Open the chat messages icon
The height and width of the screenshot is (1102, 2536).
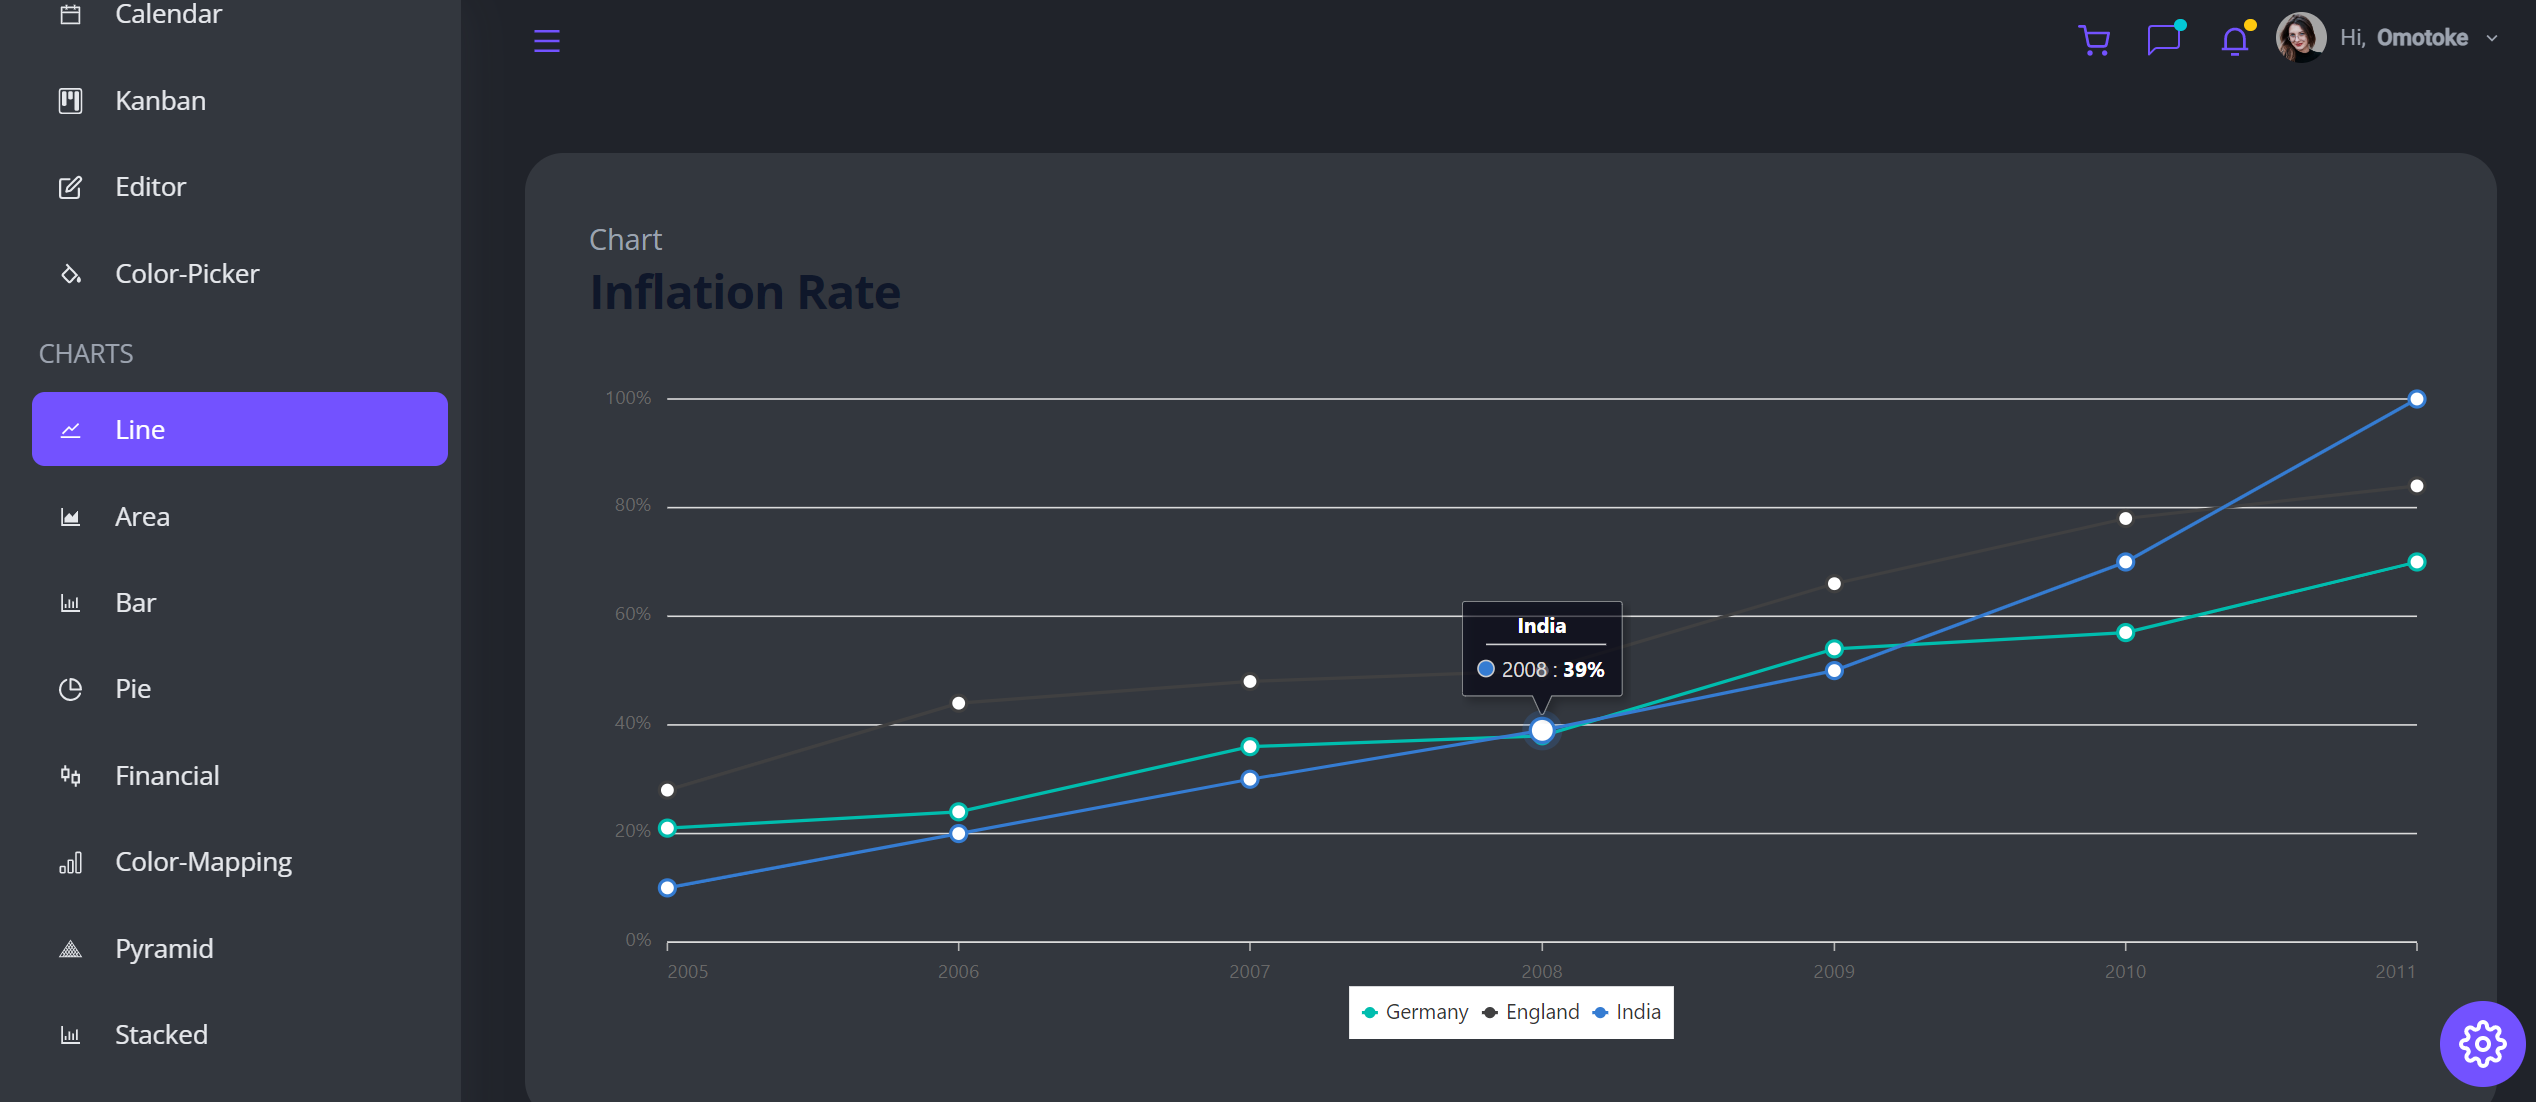point(2163,40)
